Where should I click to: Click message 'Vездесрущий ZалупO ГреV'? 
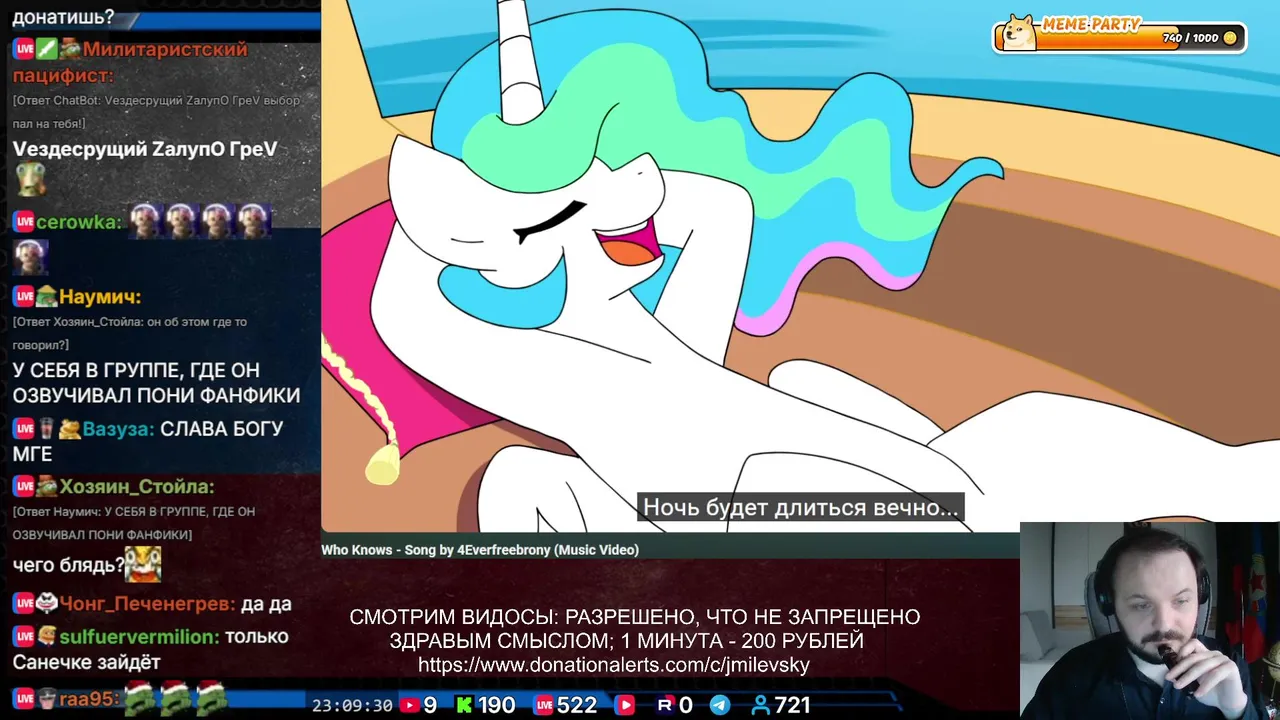point(145,148)
